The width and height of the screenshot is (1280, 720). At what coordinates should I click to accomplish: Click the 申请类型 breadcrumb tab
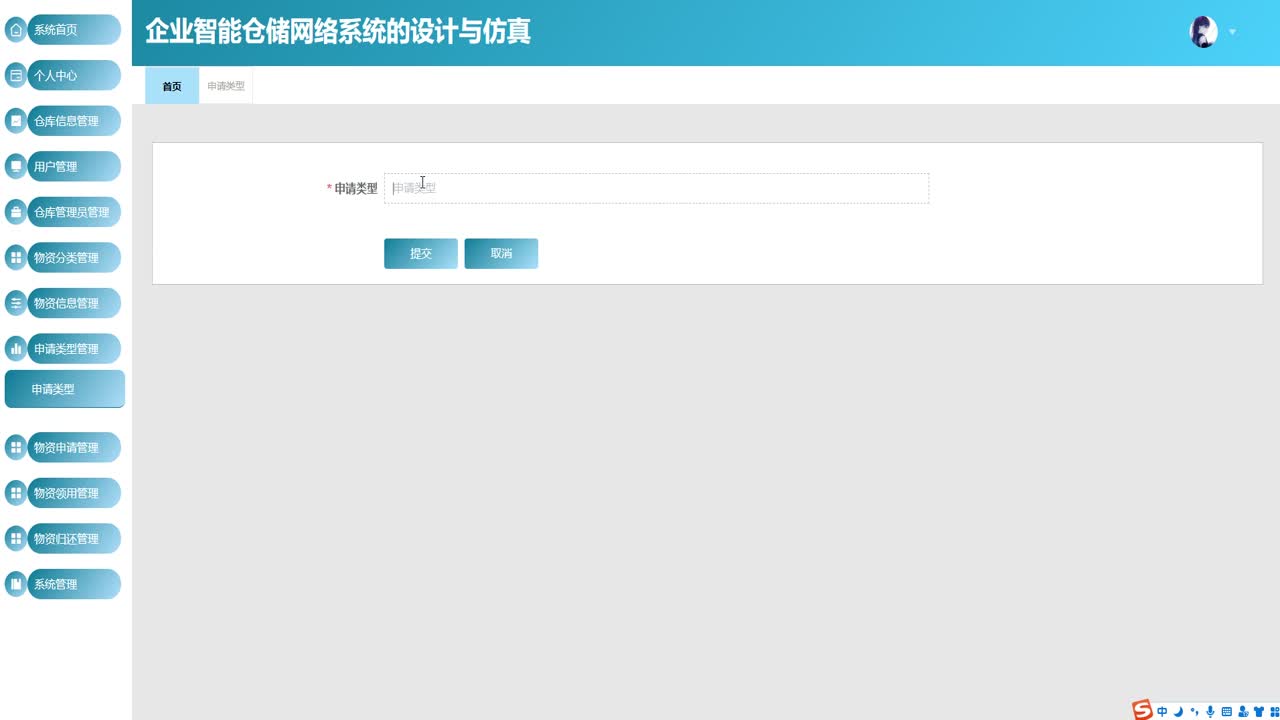point(226,86)
